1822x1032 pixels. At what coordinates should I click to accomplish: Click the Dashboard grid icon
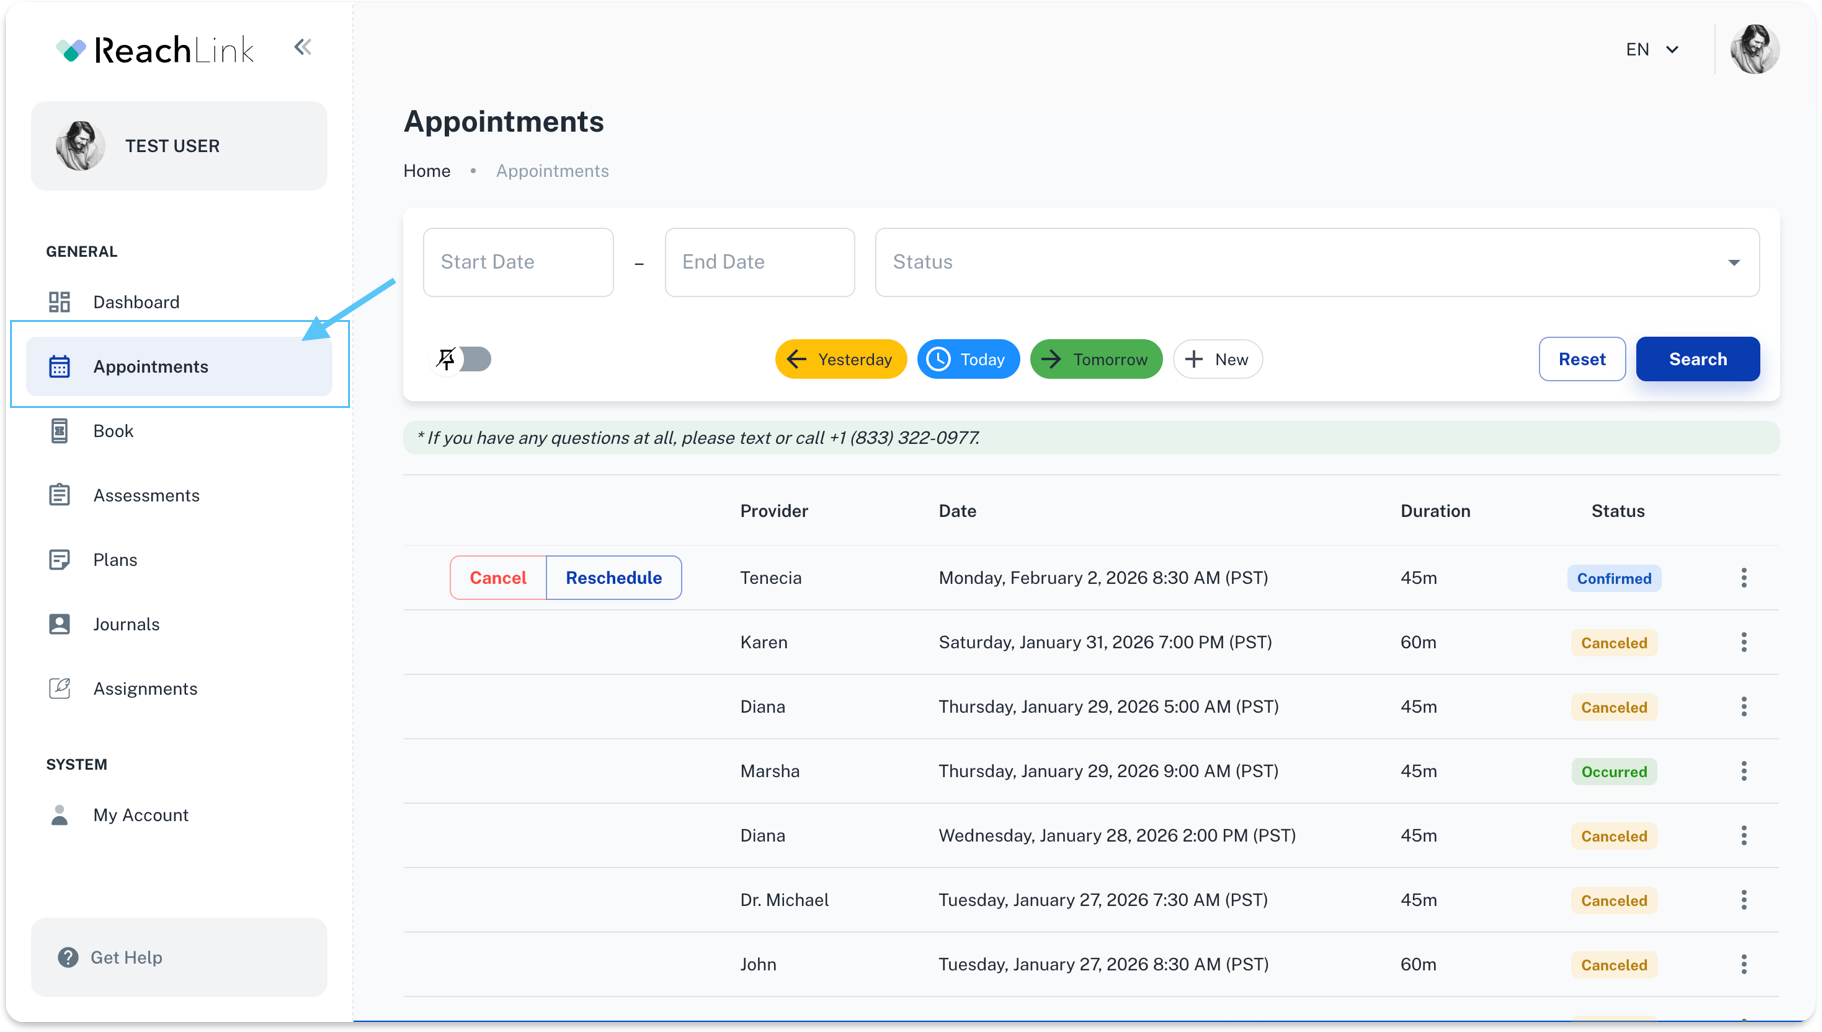[x=60, y=302]
